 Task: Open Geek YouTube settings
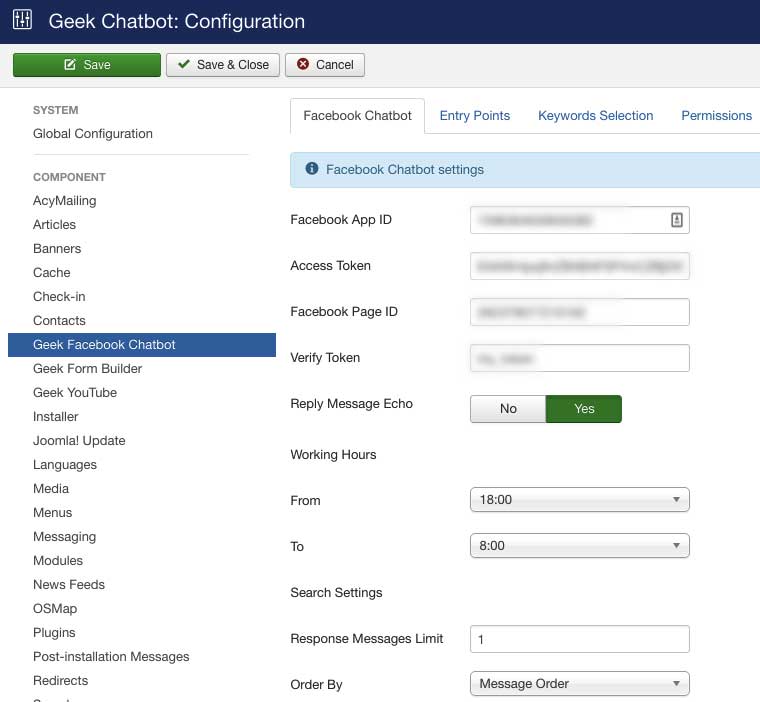(x=75, y=393)
